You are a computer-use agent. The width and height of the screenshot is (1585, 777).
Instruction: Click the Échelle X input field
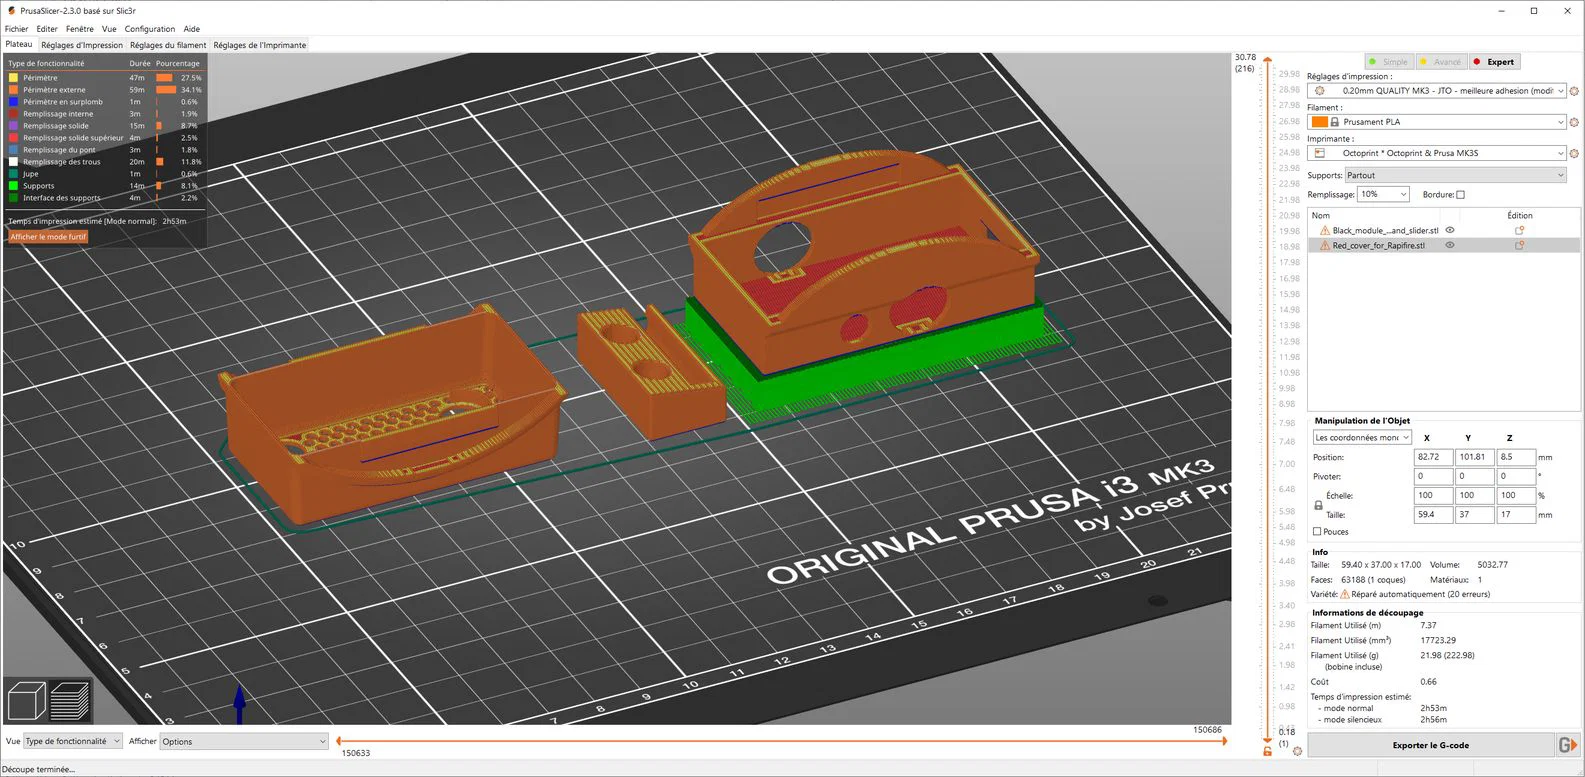point(1433,495)
